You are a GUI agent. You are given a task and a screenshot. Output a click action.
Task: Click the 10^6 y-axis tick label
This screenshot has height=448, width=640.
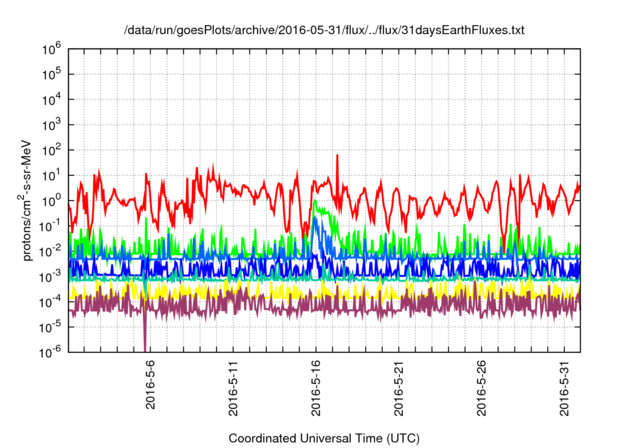(51, 49)
